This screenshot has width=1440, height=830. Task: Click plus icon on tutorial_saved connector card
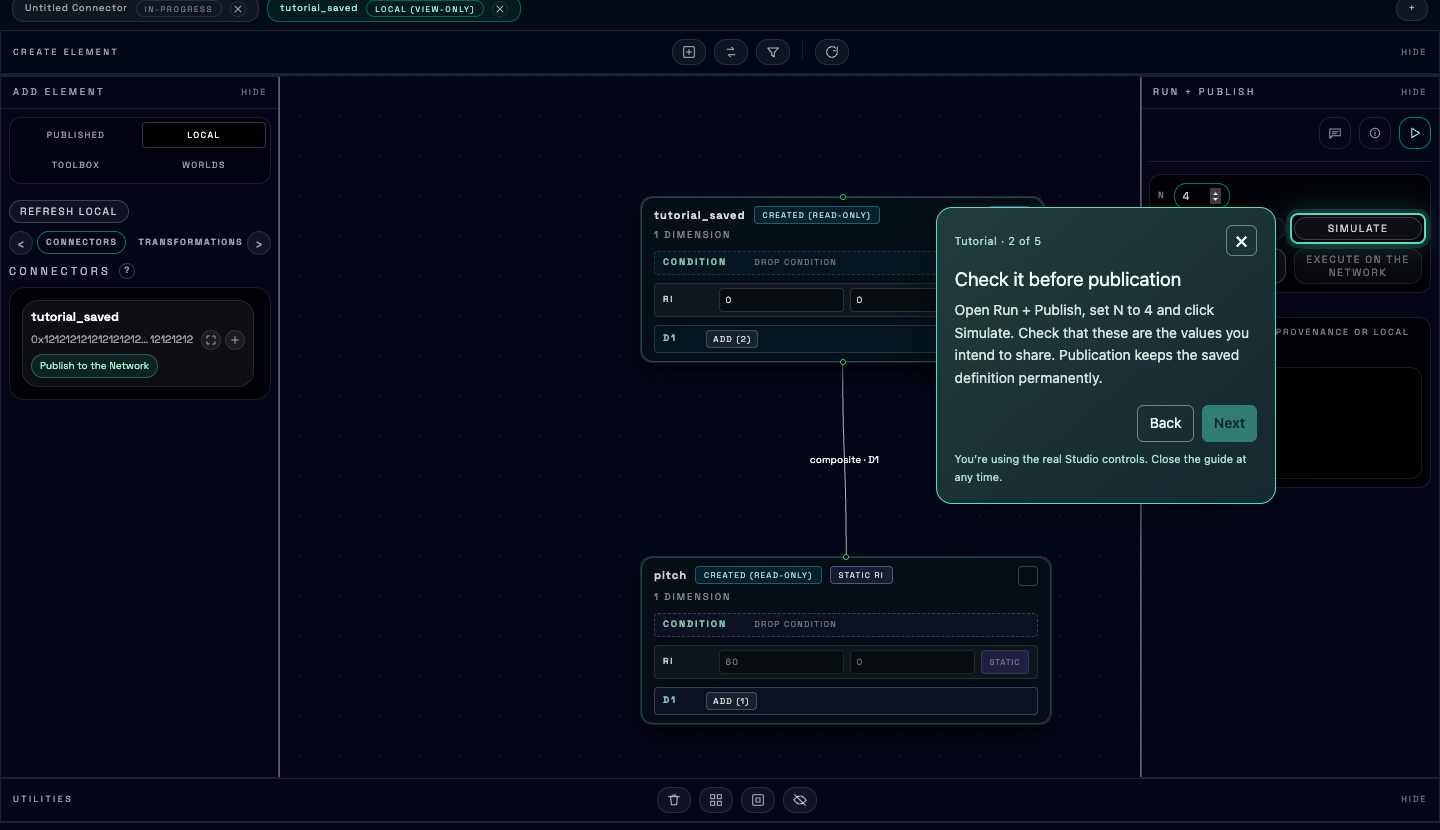[x=235, y=340]
